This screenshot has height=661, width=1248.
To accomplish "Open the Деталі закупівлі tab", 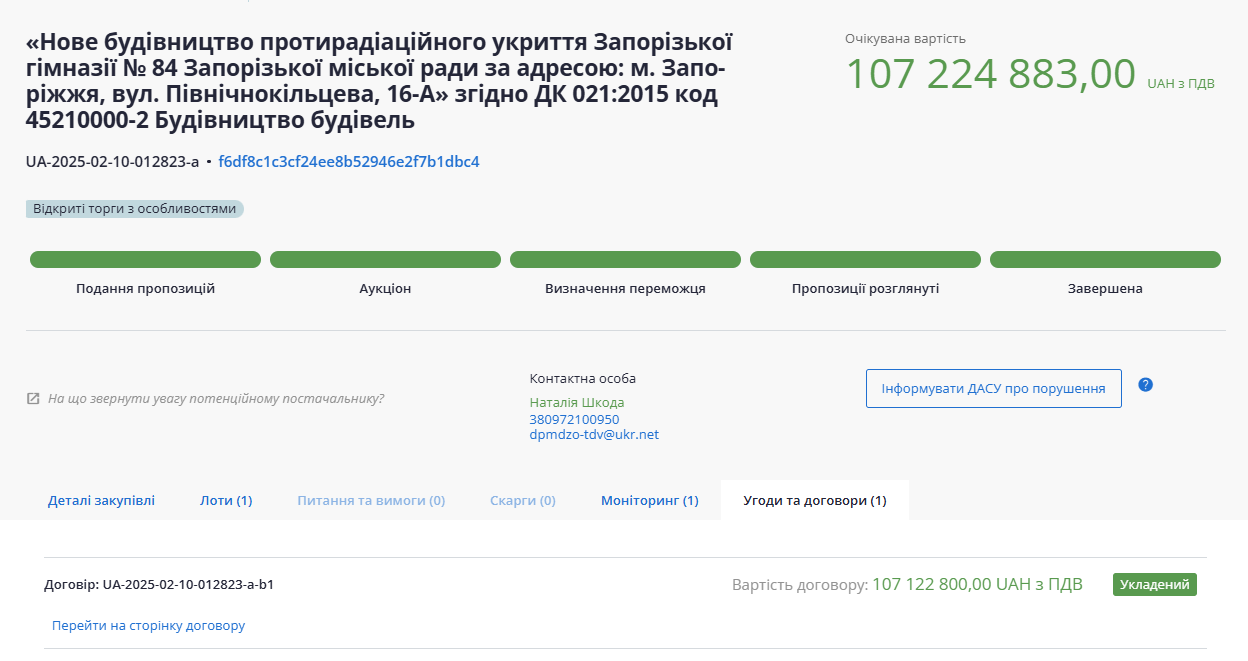I will point(101,500).
